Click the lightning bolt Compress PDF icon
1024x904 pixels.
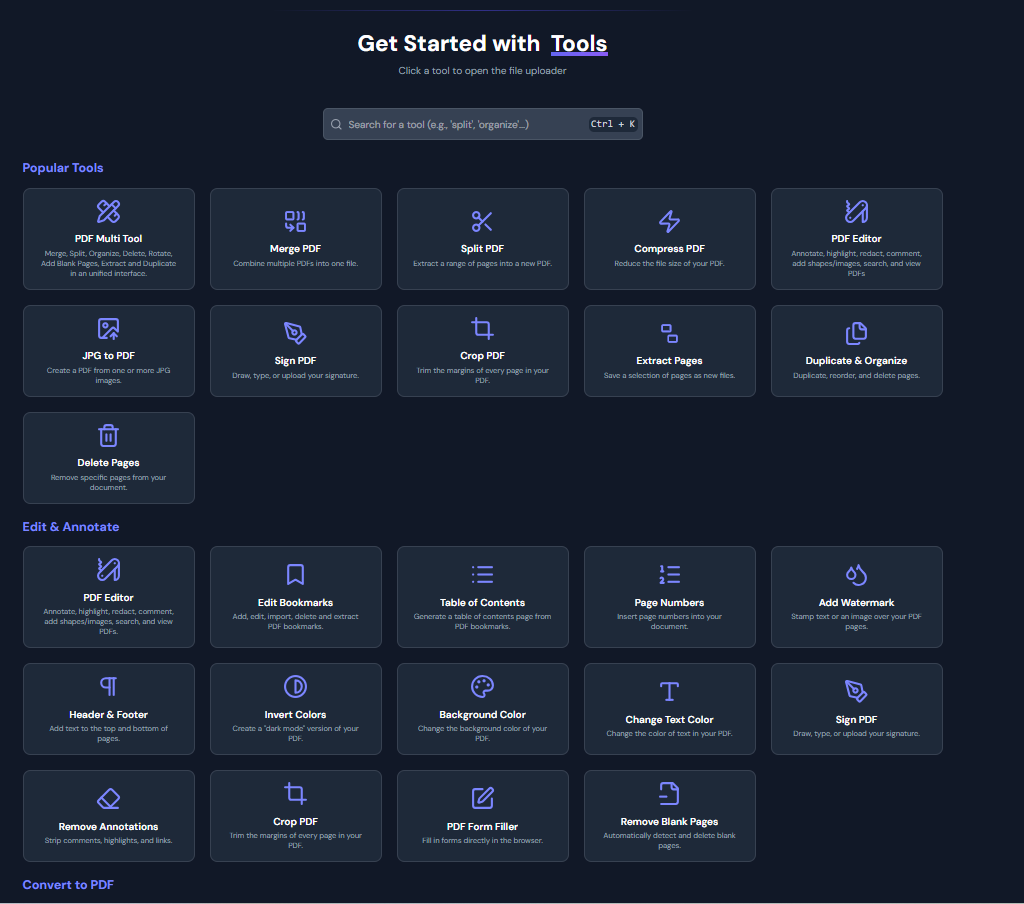coord(669,222)
